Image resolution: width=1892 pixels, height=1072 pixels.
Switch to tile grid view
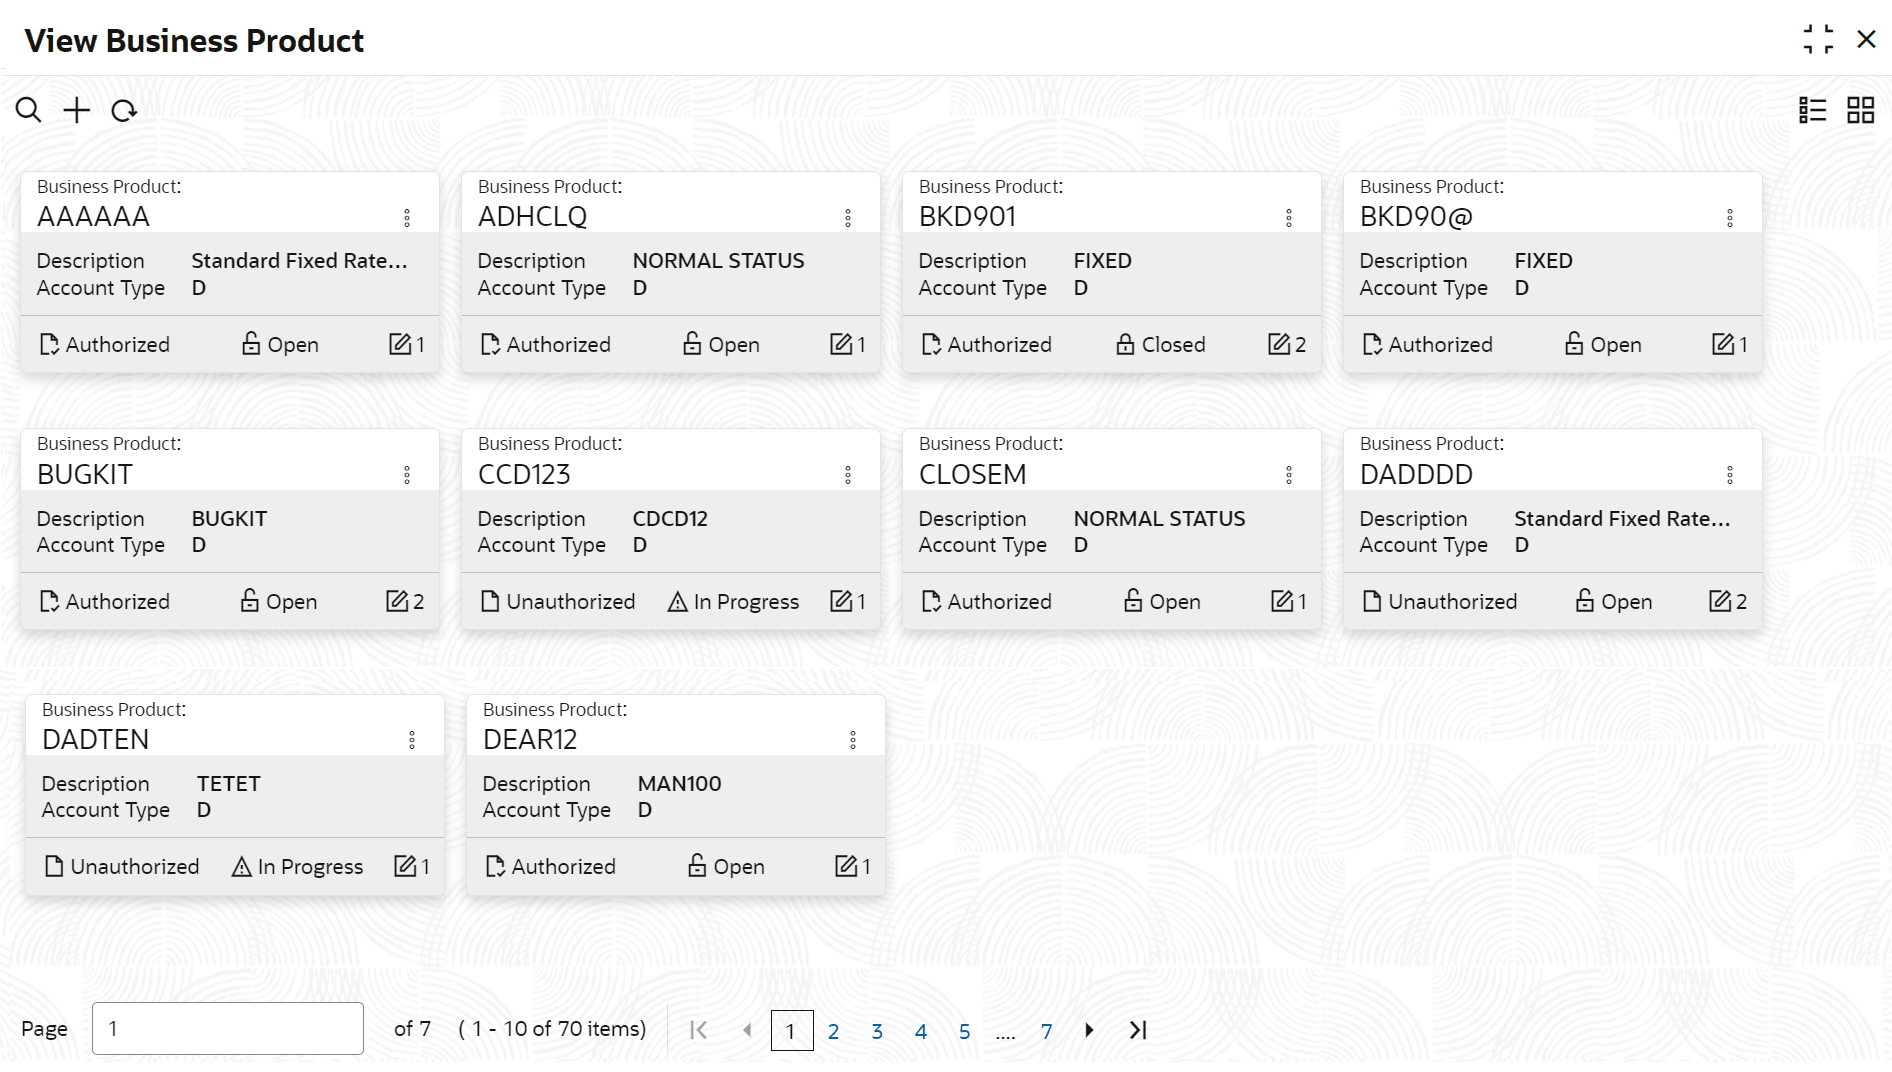pyautogui.click(x=1860, y=110)
